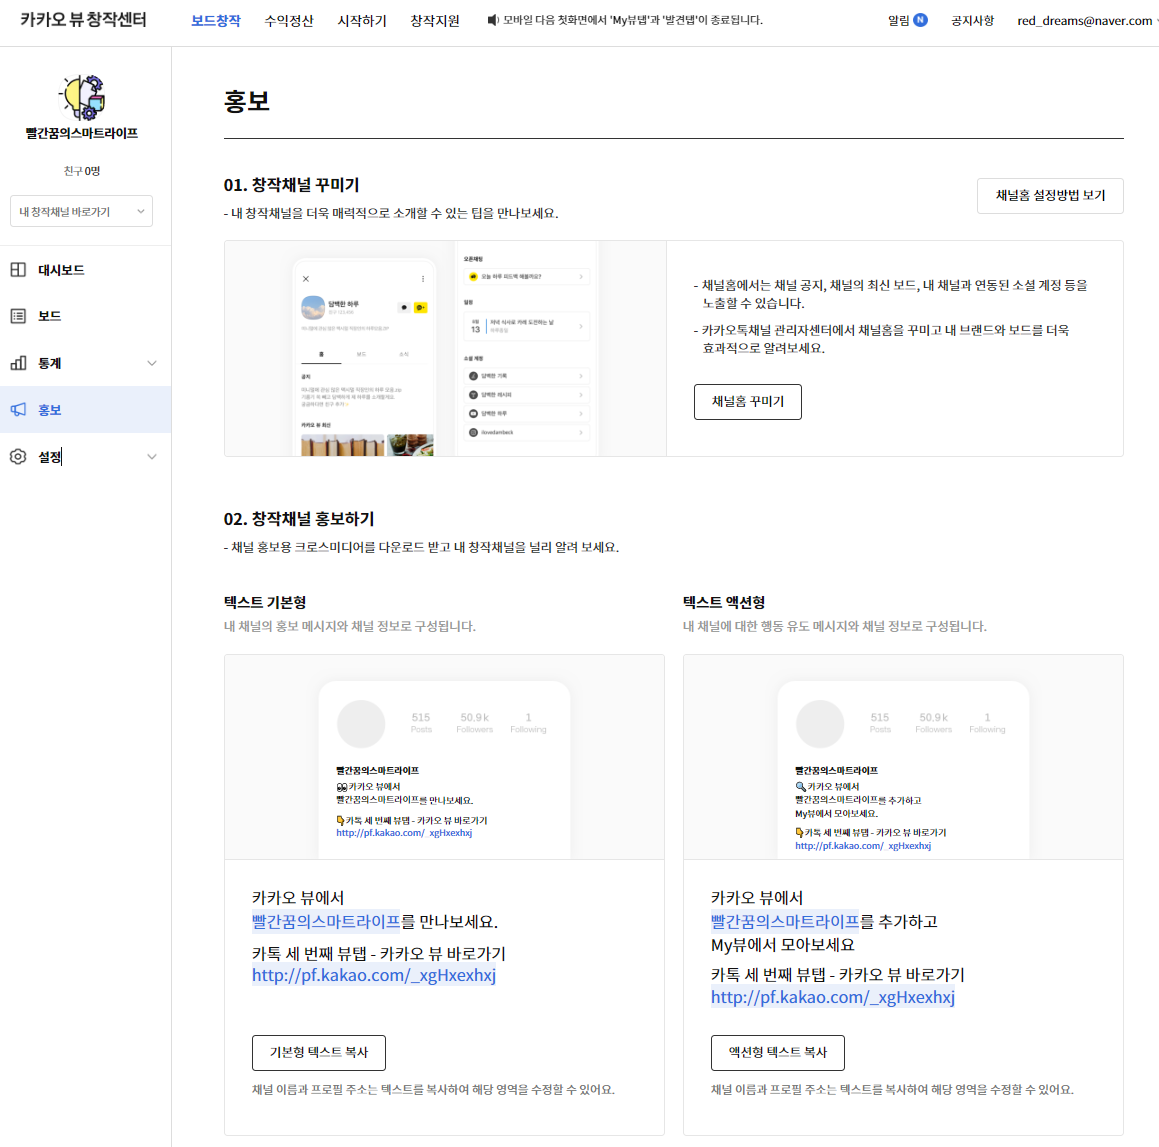Open the 내 창작채널 바로가기 dropdown
The height and width of the screenshot is (1147, 1159).
81,211
